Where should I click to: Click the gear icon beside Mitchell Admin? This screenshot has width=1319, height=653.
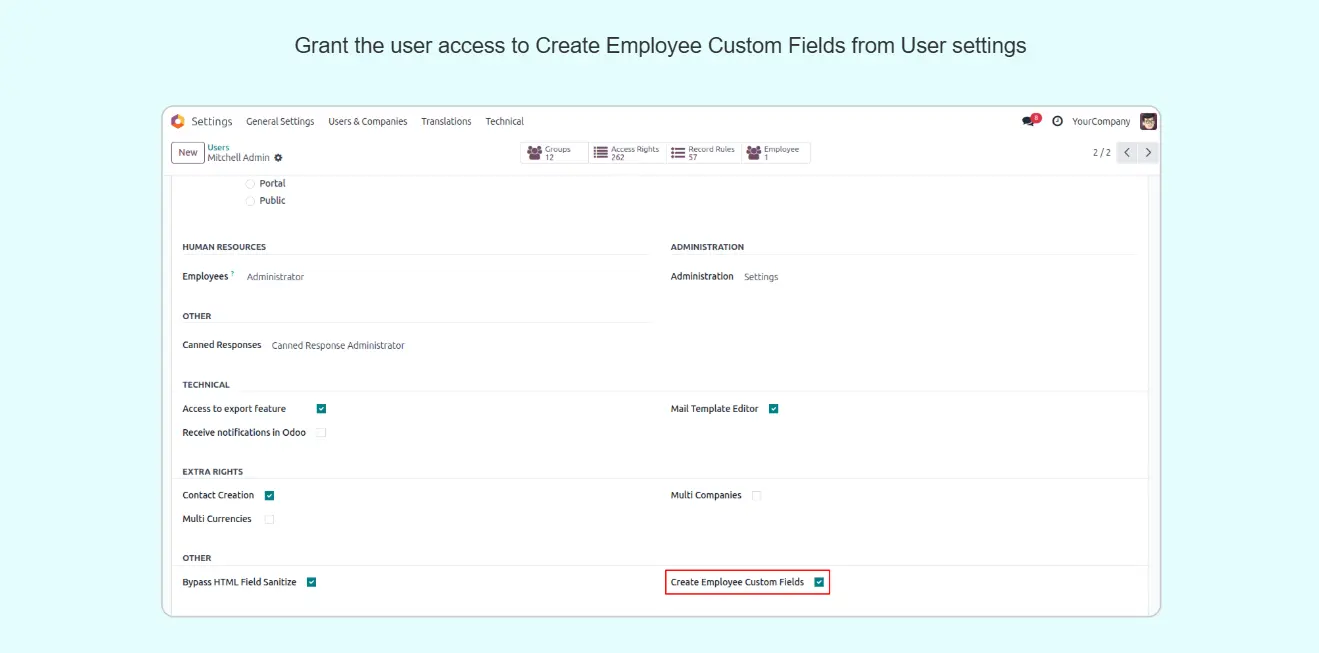click(x=279, y=158)
